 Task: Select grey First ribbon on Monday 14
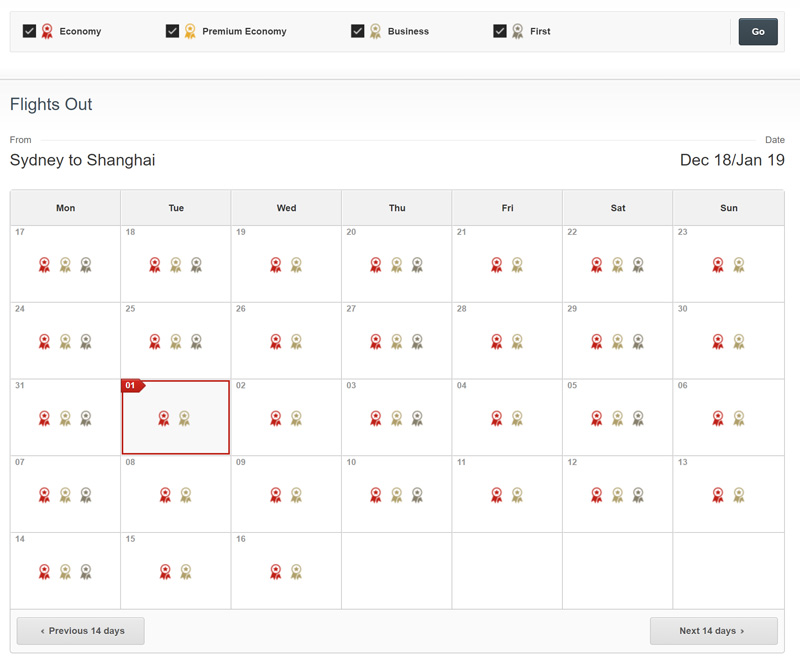[x=86, y=572]
